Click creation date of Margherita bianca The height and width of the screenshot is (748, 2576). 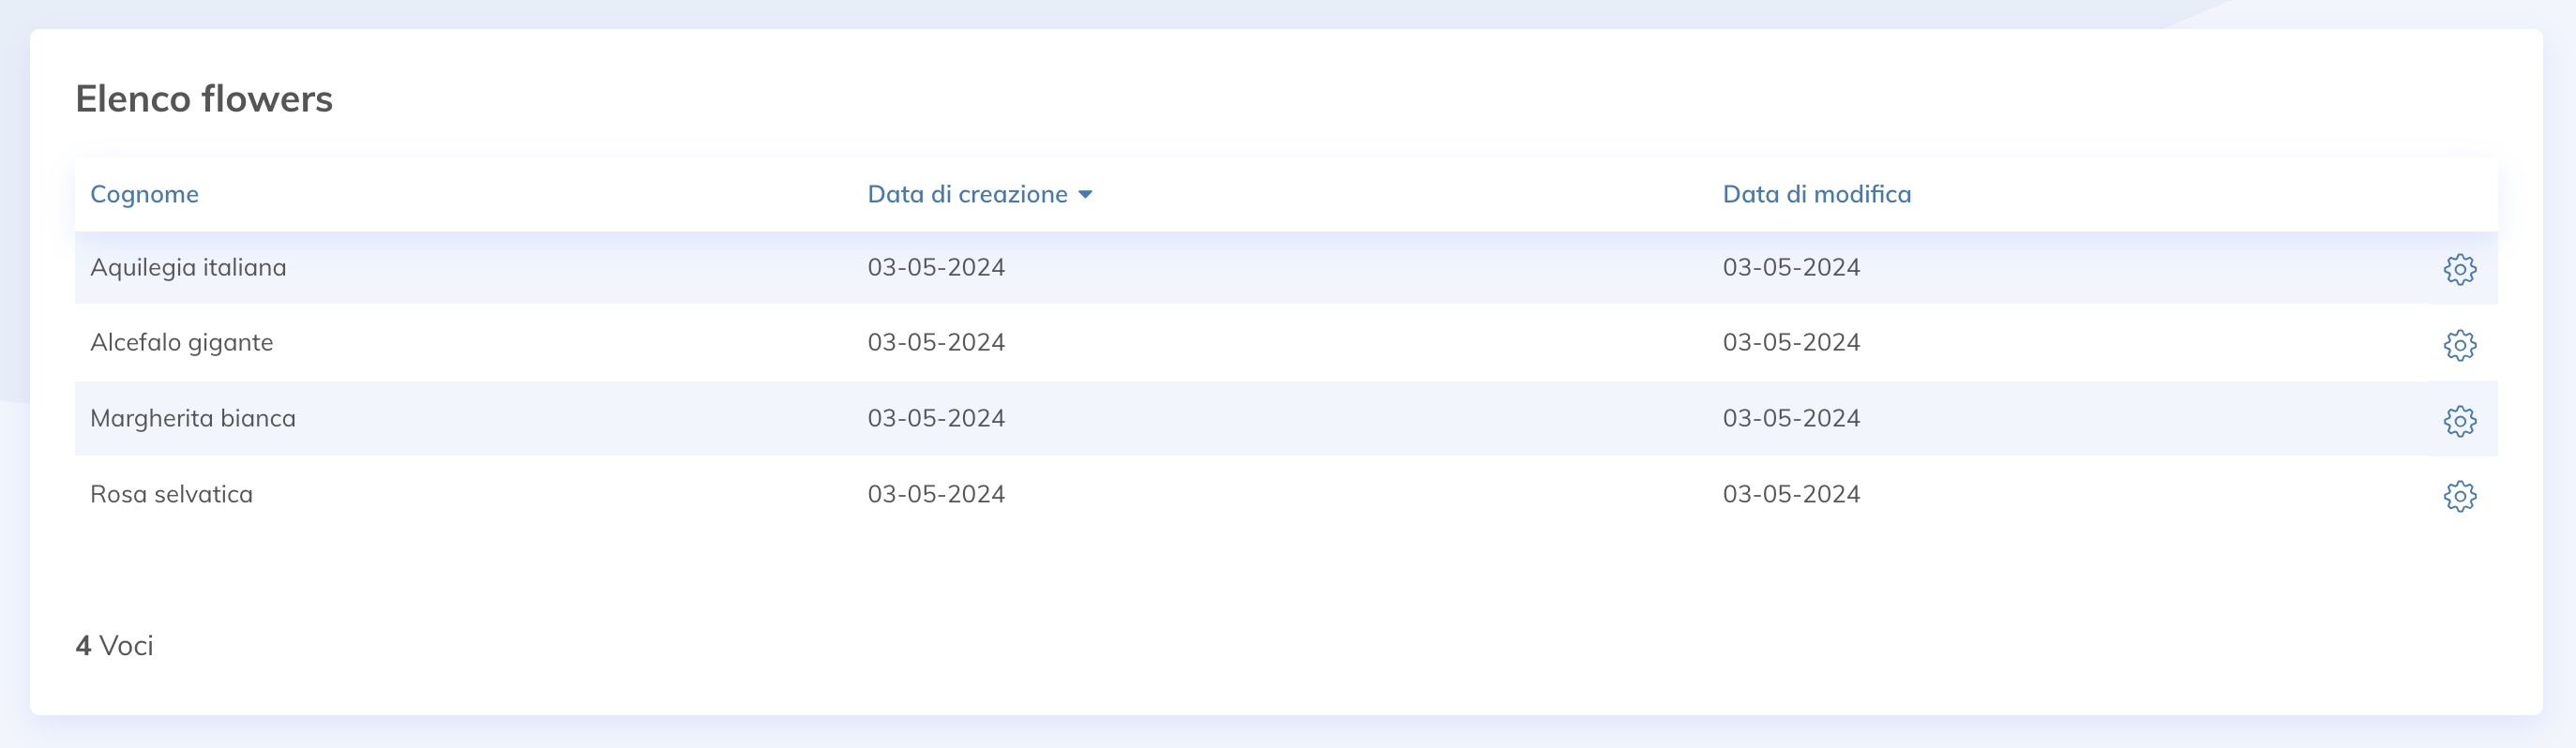936,418
